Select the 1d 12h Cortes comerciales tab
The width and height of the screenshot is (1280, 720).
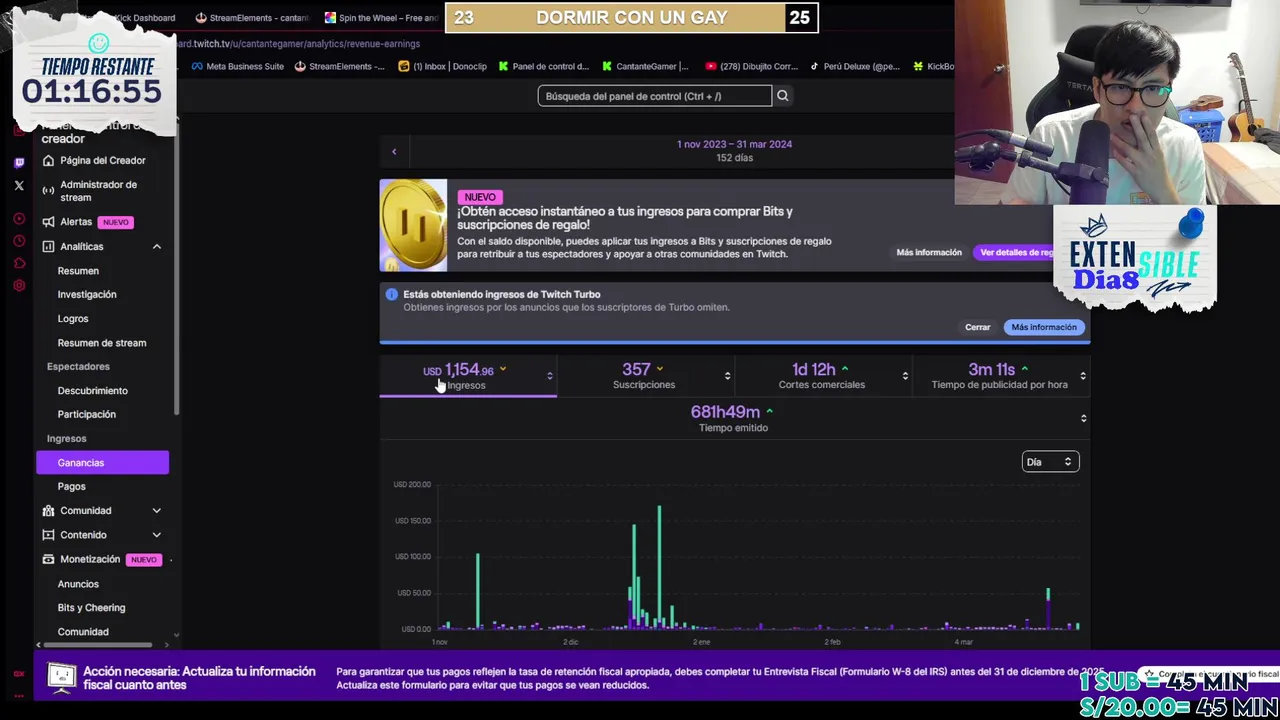click(x=822, y=376)
